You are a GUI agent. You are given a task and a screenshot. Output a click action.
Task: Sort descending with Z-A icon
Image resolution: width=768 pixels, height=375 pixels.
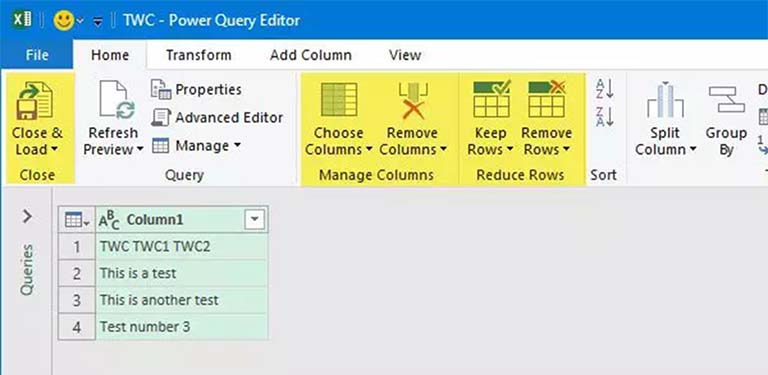(x=604, y=117)
